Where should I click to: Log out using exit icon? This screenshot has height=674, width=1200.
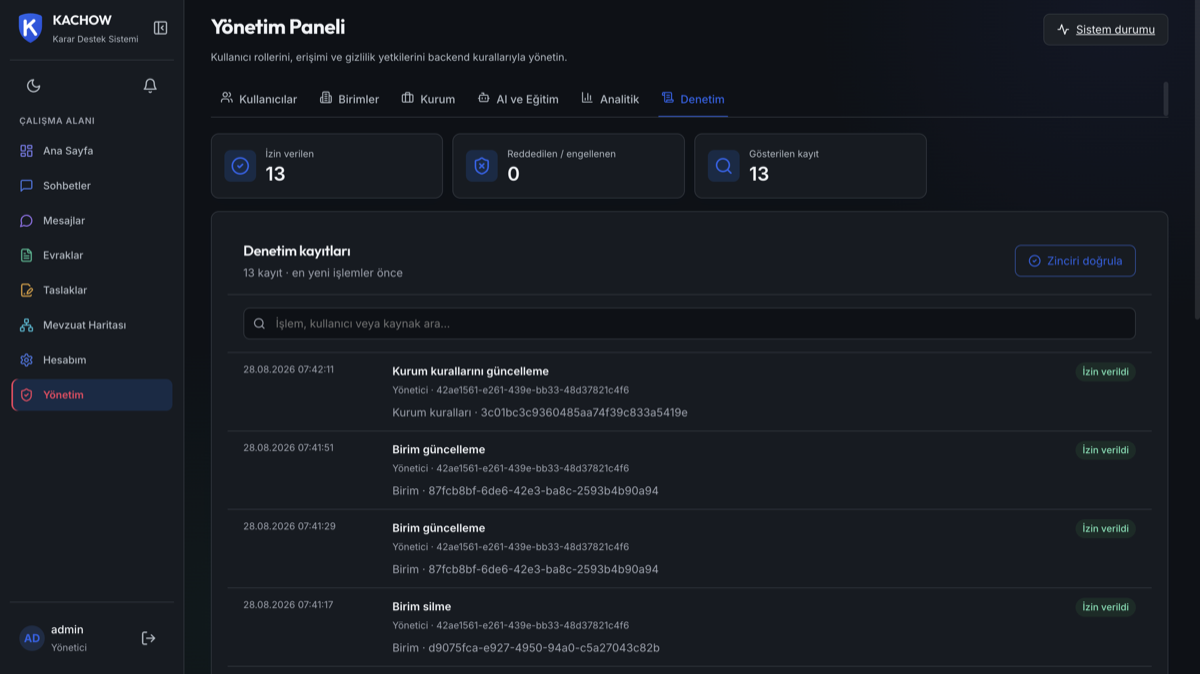point(148,638)
